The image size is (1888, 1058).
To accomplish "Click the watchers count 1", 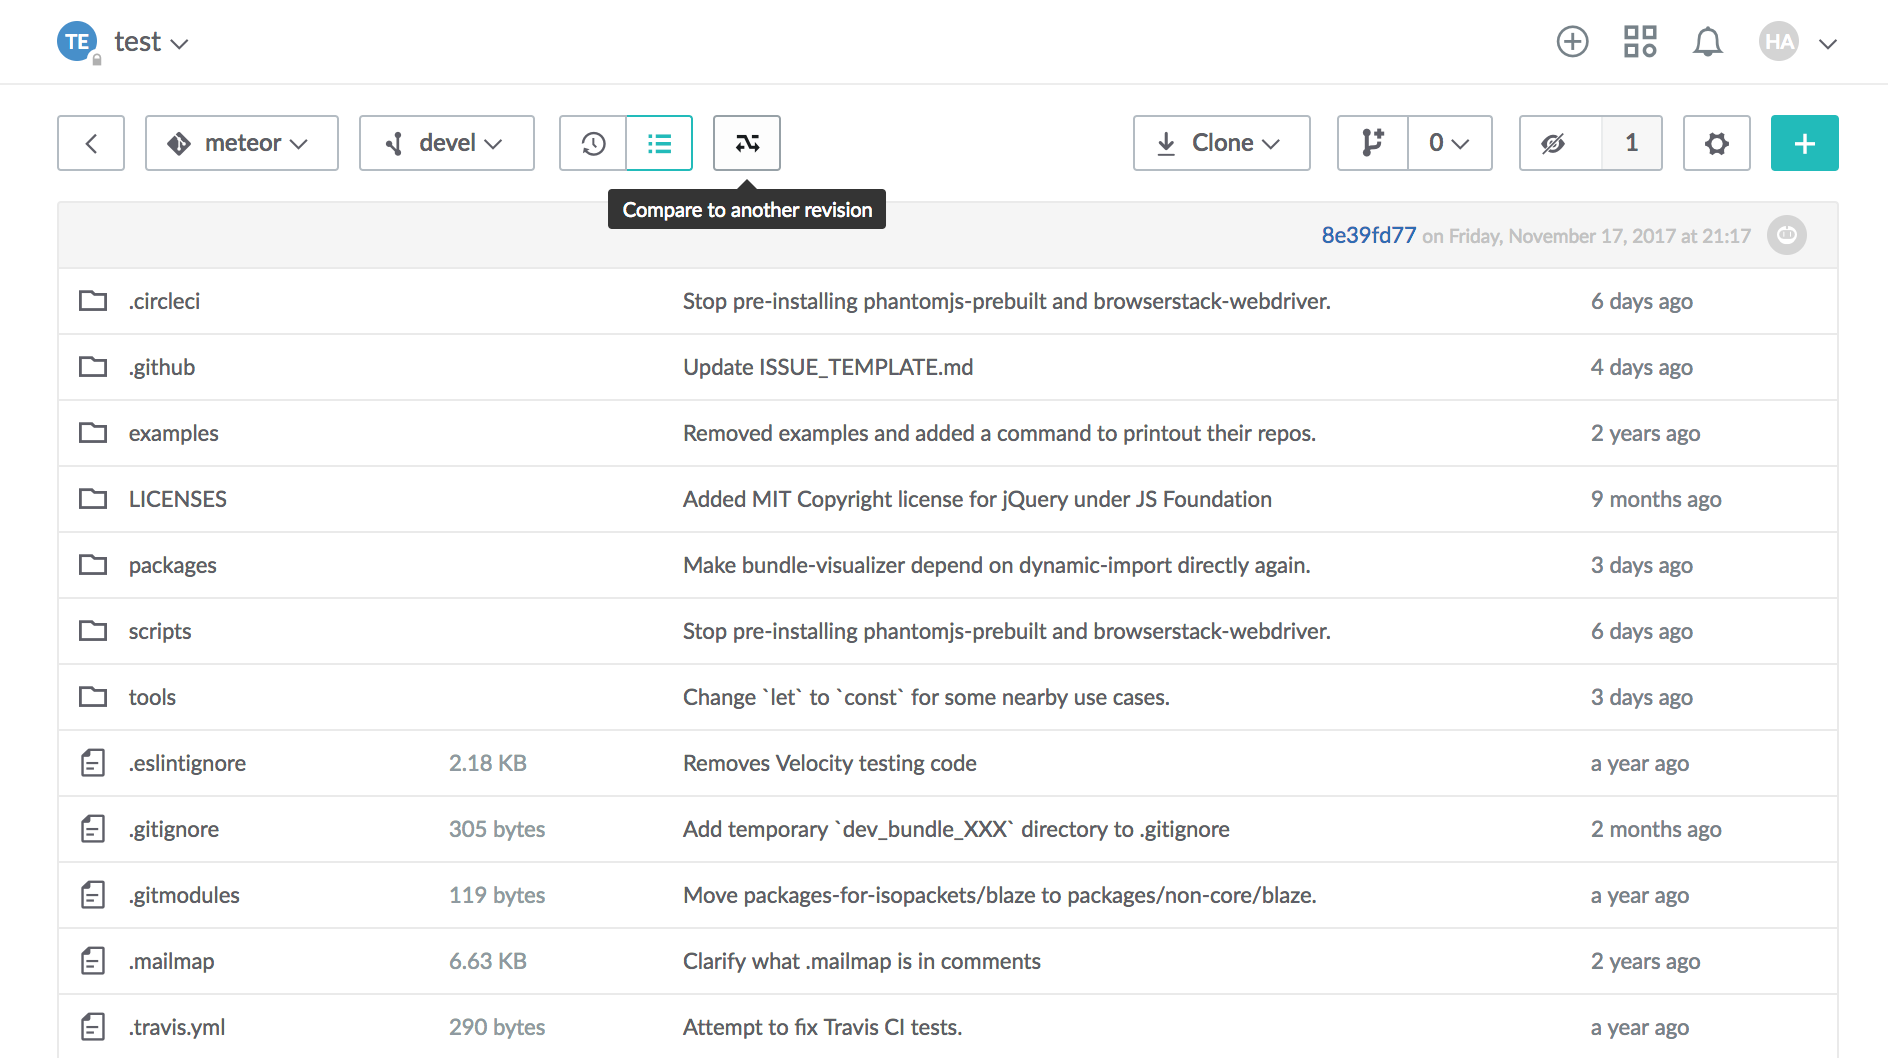I will tap(1631, 143).
